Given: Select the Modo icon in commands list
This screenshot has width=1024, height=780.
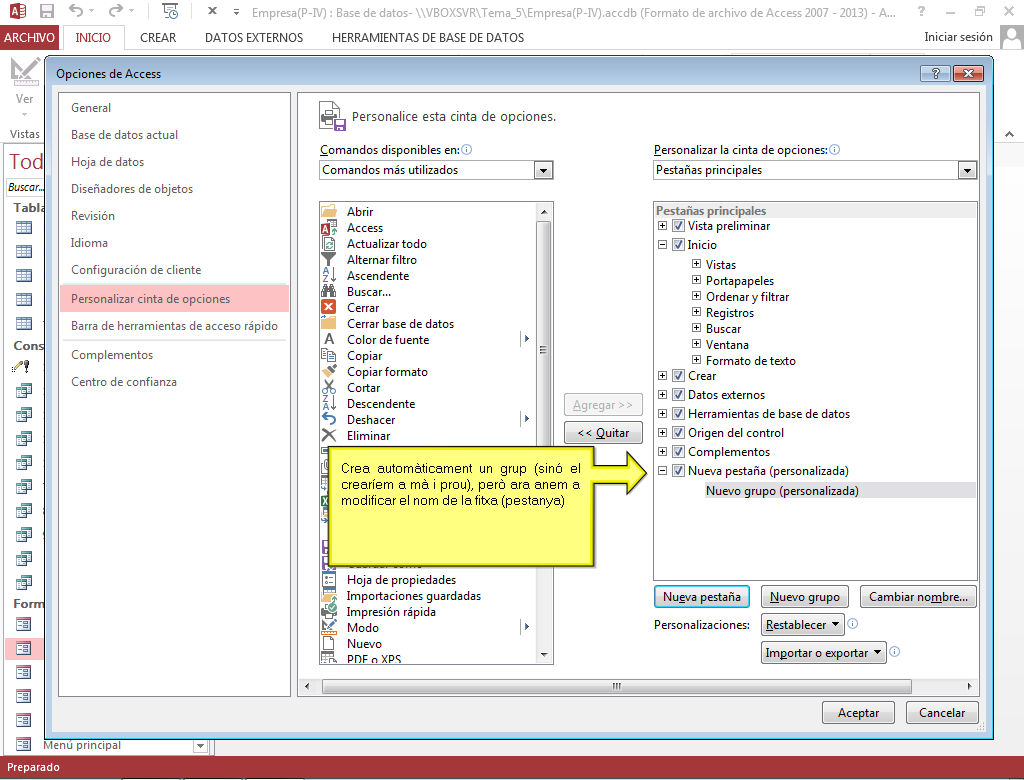Looking at the screenshot, I should (328, 627).
